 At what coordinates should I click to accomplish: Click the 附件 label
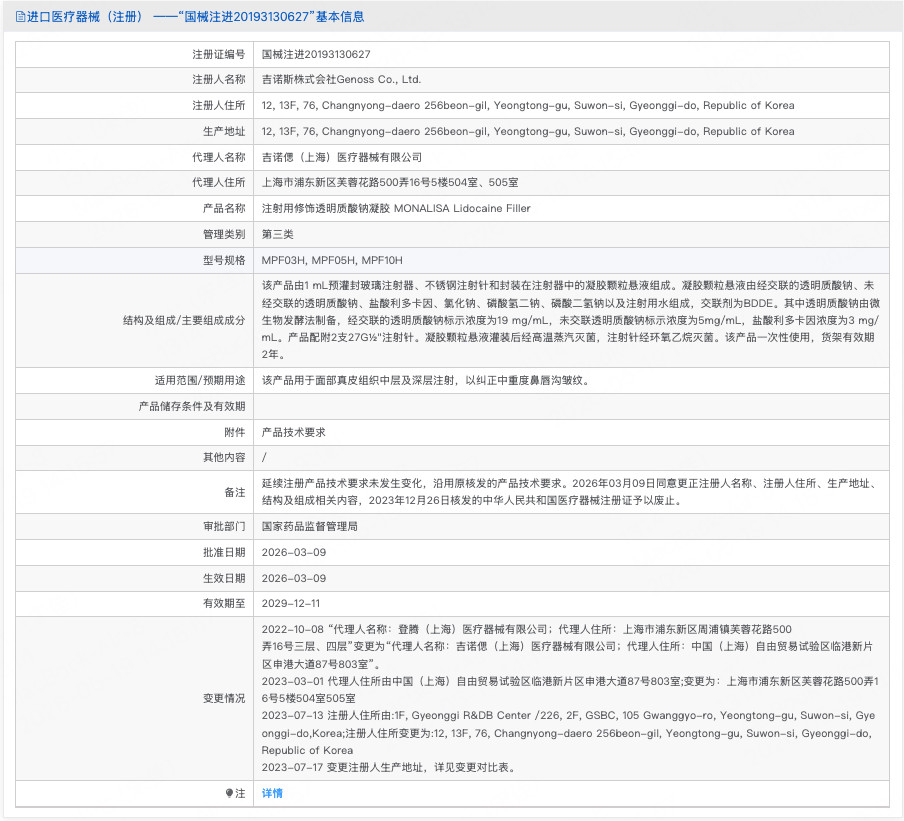(x=235, y=432)
